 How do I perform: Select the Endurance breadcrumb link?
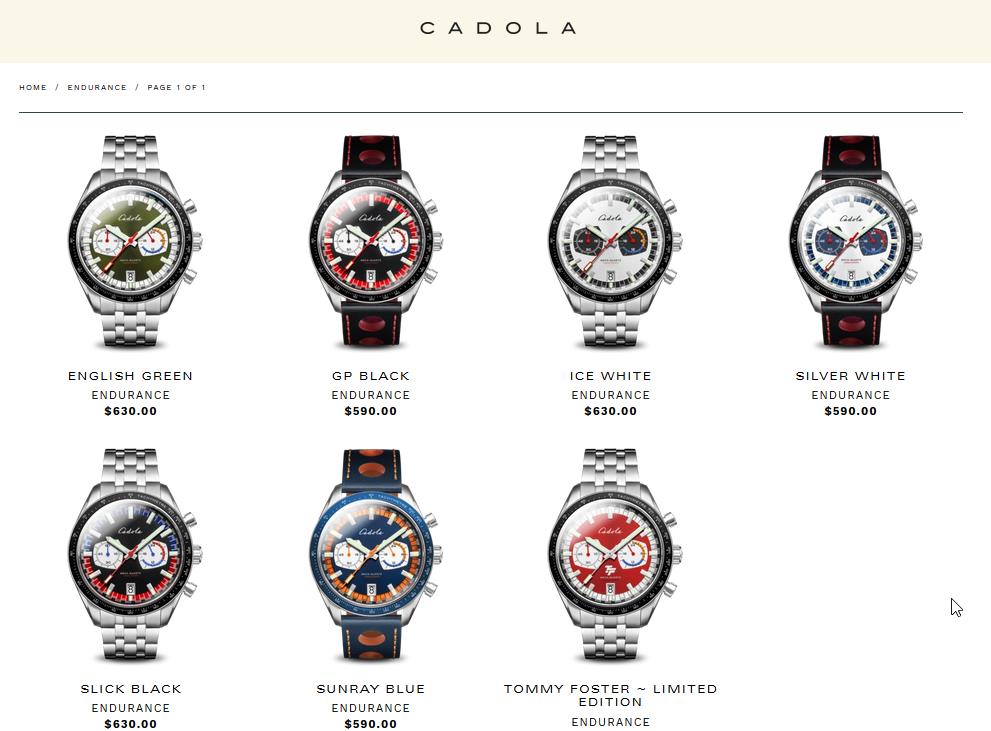(97, 87)
